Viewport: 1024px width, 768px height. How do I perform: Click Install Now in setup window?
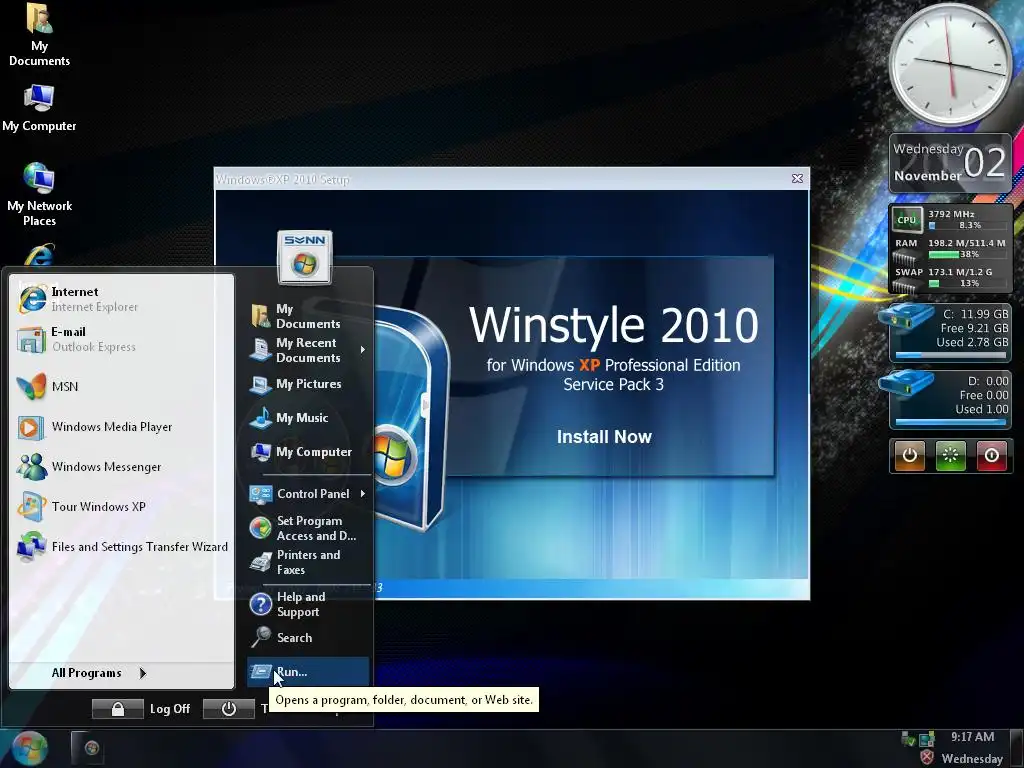point(604,436)
